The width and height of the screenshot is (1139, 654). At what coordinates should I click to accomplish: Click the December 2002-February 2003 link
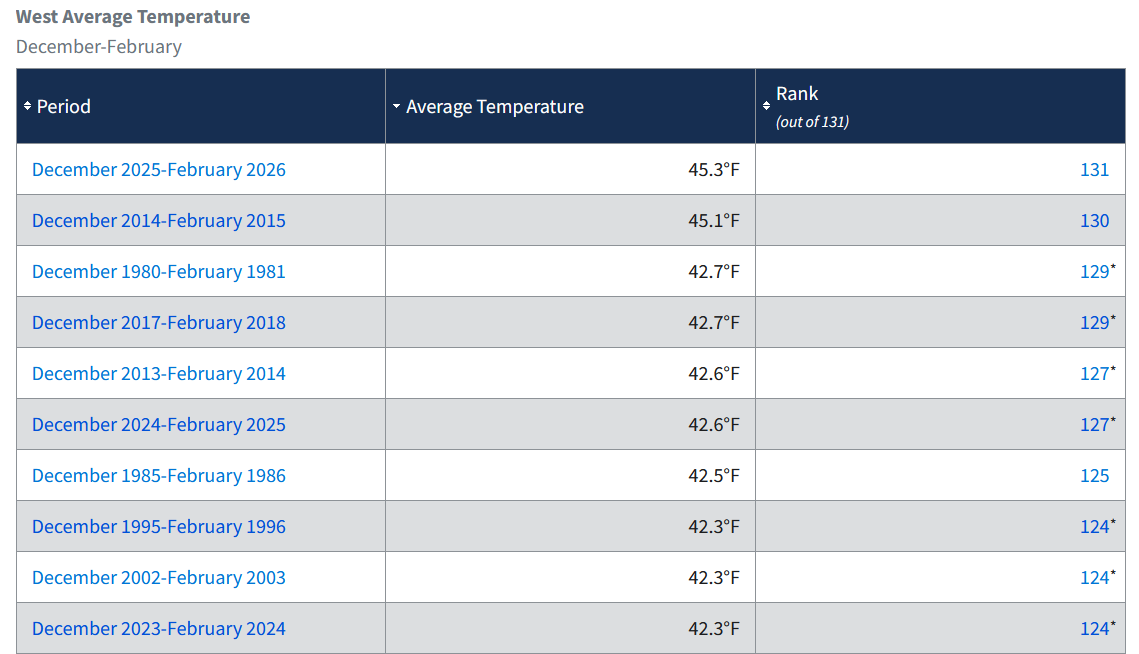159,578
